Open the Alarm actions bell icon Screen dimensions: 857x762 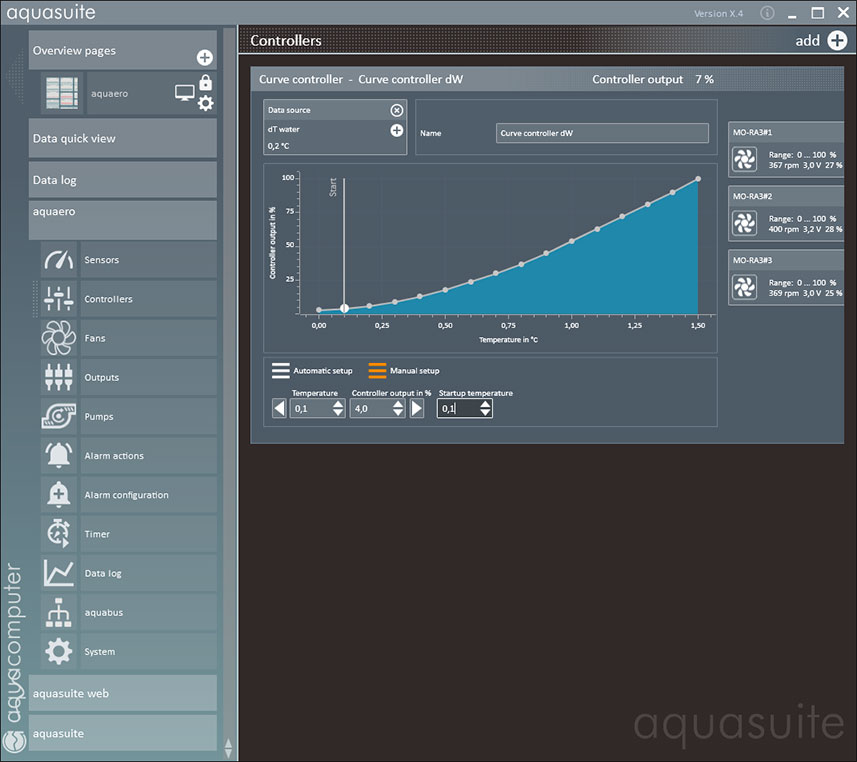pos(58,455)
